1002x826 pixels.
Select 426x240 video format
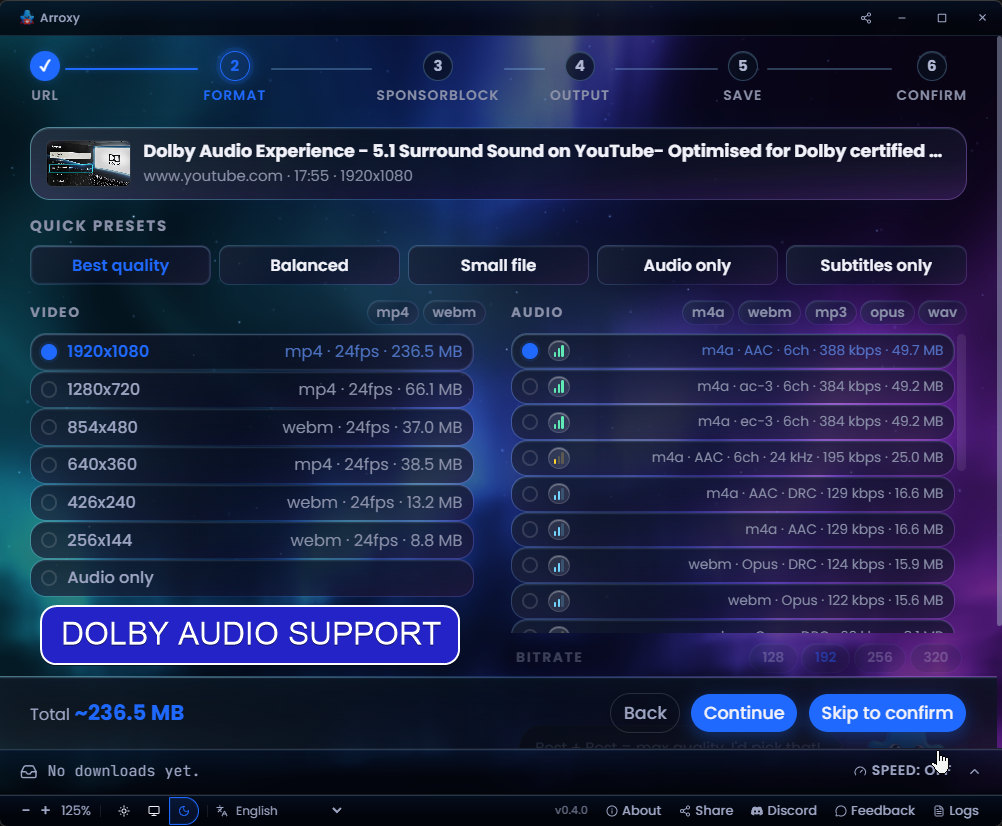252,503
